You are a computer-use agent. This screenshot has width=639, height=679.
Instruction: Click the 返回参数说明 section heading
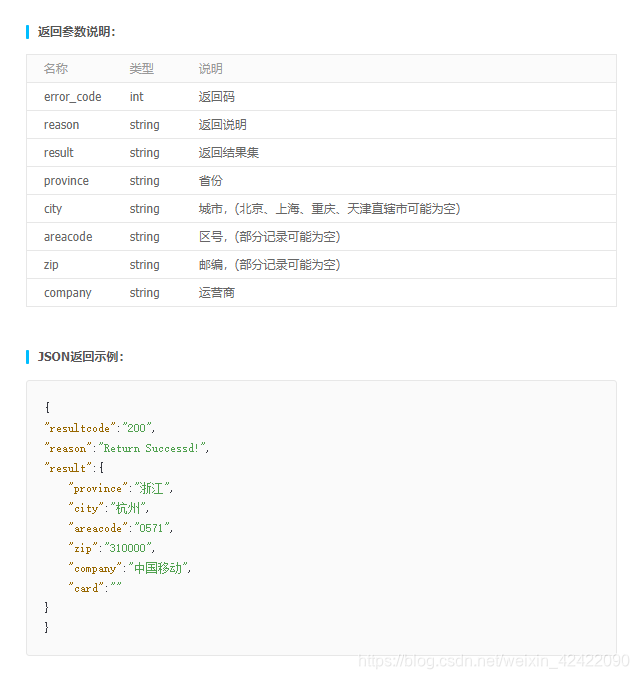[77, 32]
